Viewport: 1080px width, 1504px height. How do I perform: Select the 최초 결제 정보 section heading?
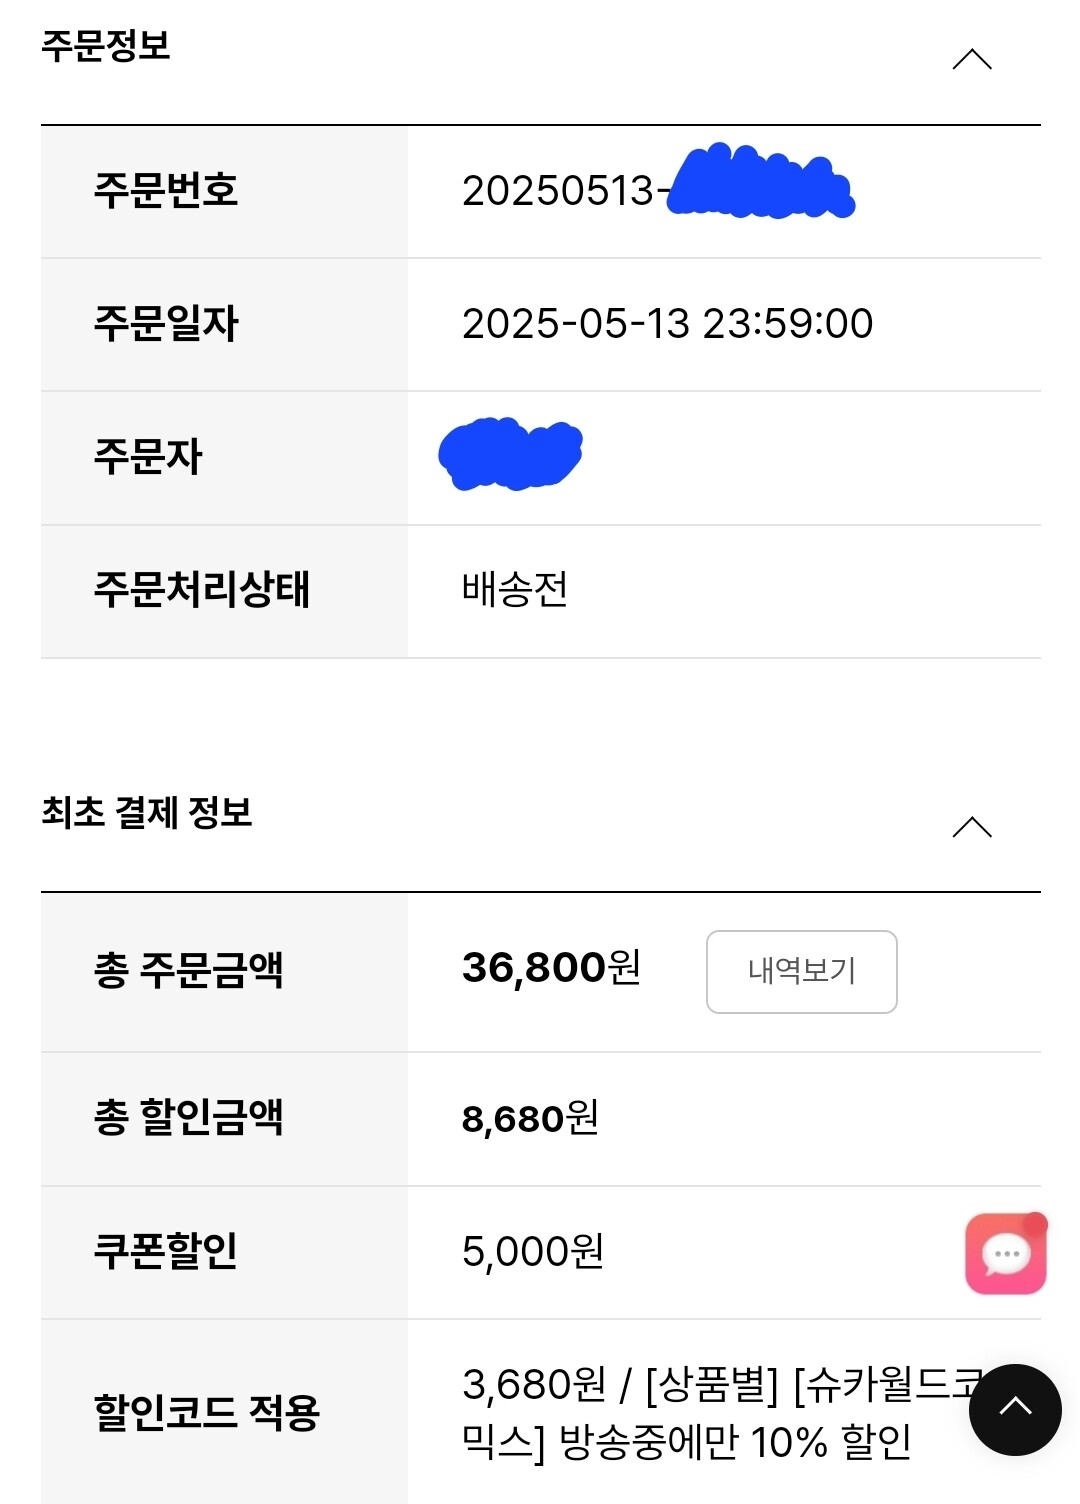click(x=147, y=812)
